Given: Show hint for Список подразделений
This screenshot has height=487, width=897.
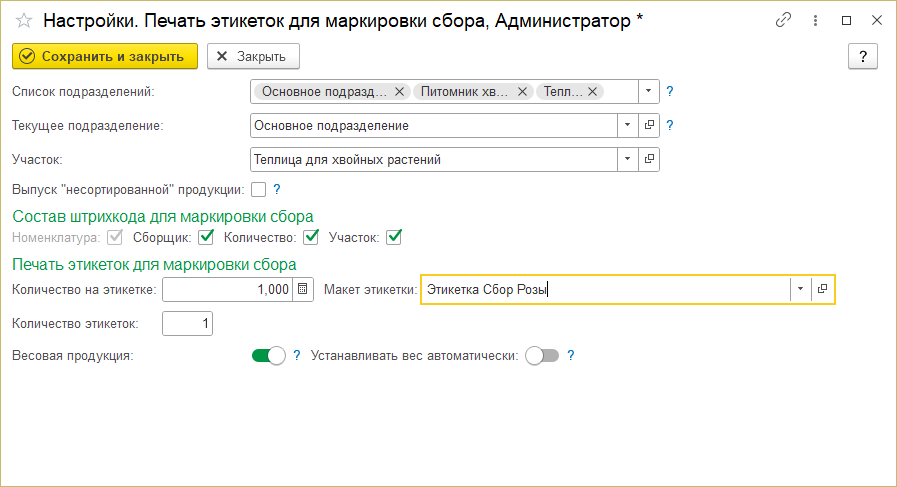Looking at the screenshot, I should 670,91.
